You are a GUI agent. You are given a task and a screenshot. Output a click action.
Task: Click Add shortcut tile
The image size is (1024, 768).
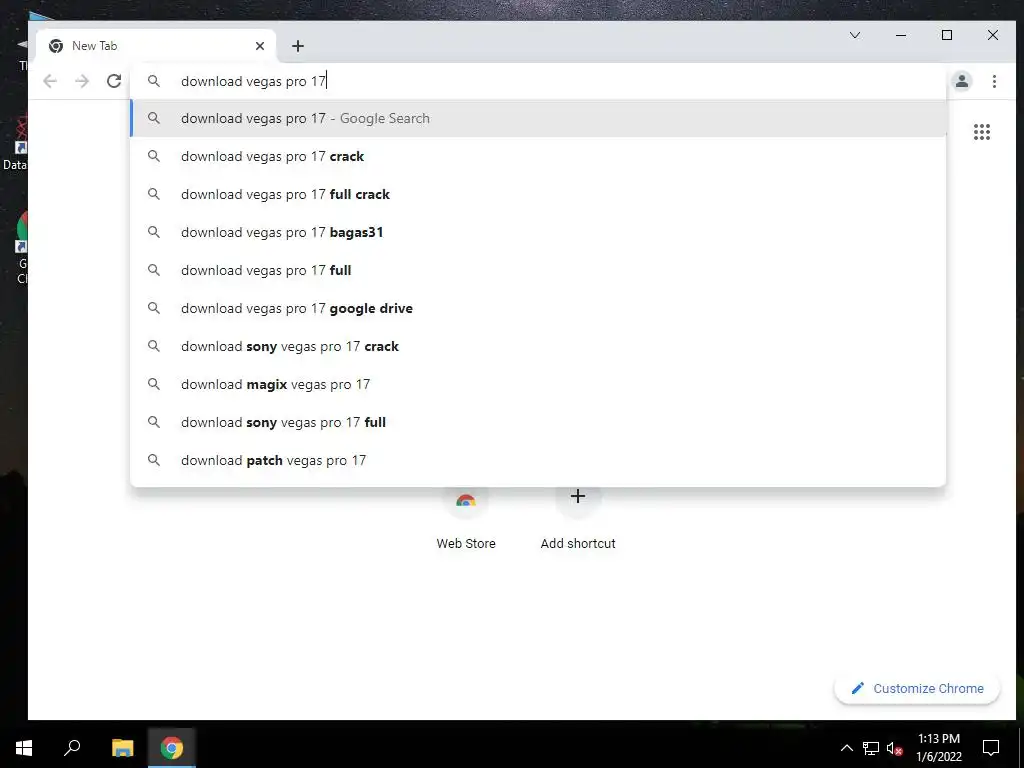click(577, 519)
